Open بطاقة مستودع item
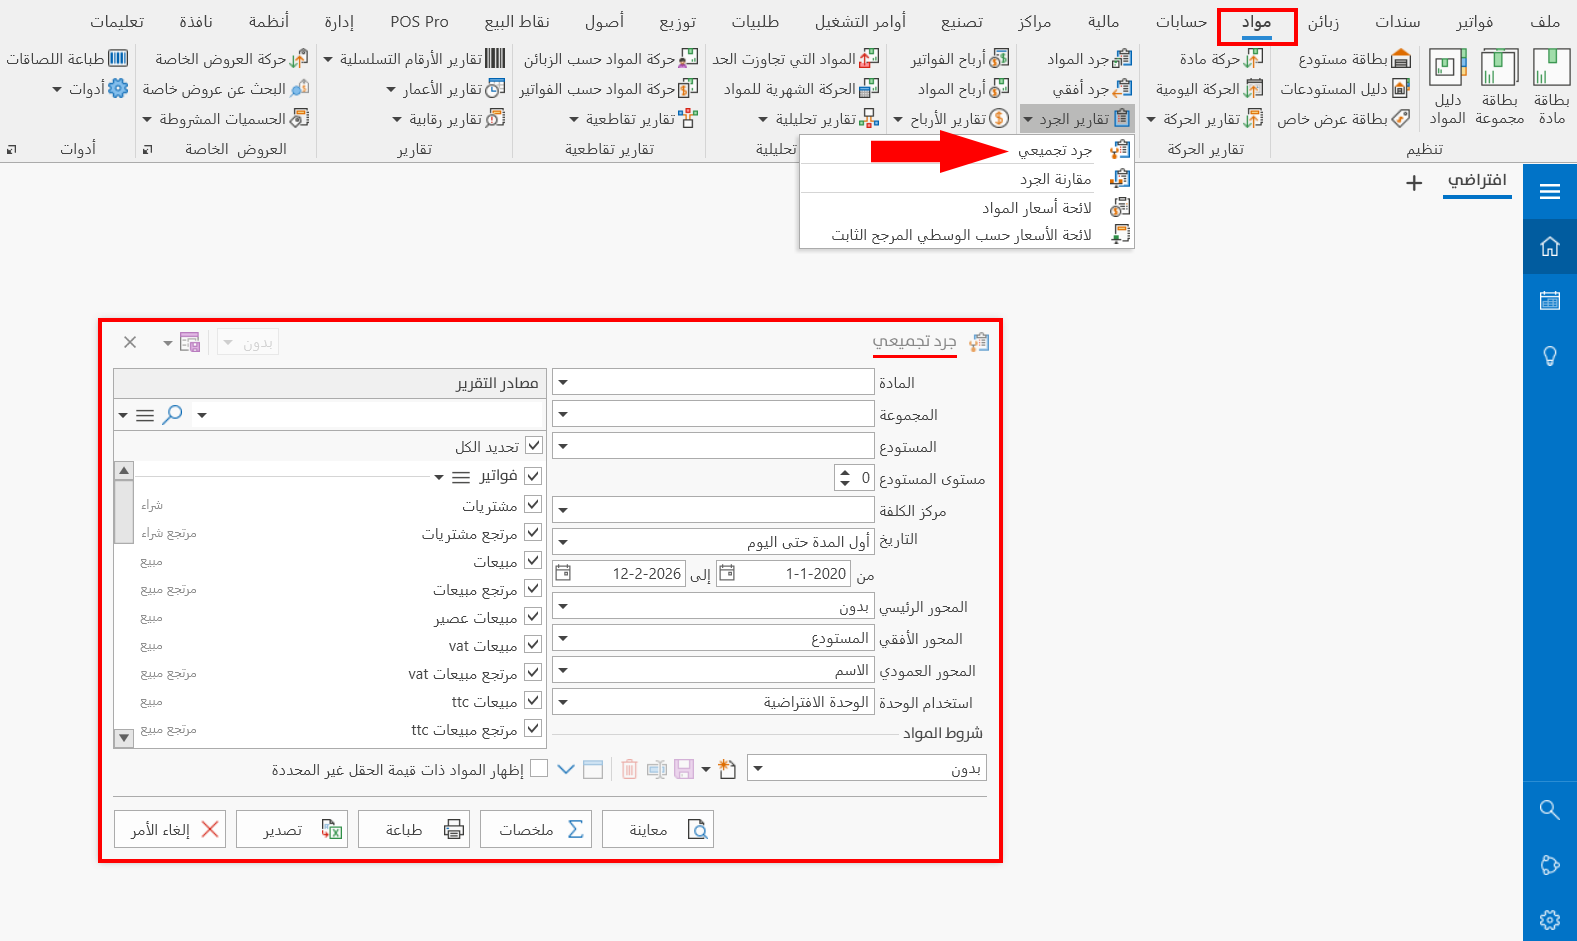The width and height of the screenshot is (1577, 941). tap(1355, 59)
